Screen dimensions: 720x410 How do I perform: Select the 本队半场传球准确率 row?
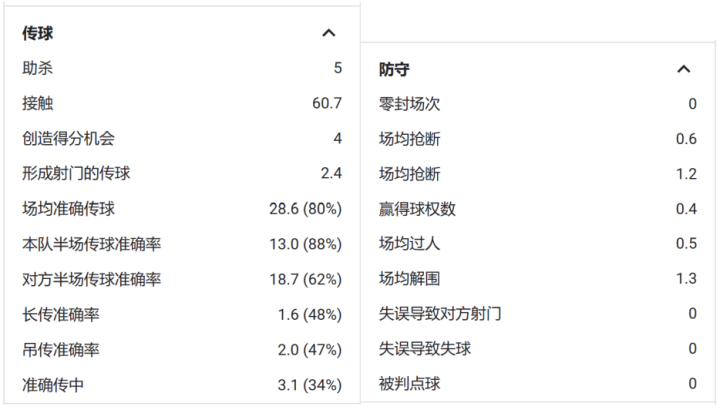click(x=91, y=244)
